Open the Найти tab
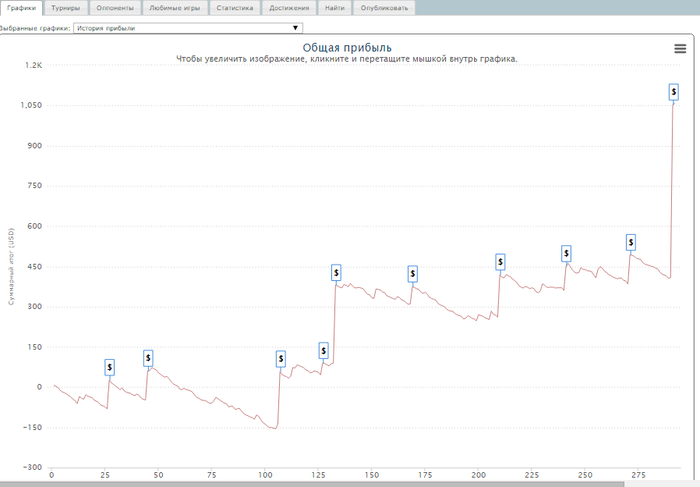The height and width of the screenshot is (487, 700). [x=335, y=8]
